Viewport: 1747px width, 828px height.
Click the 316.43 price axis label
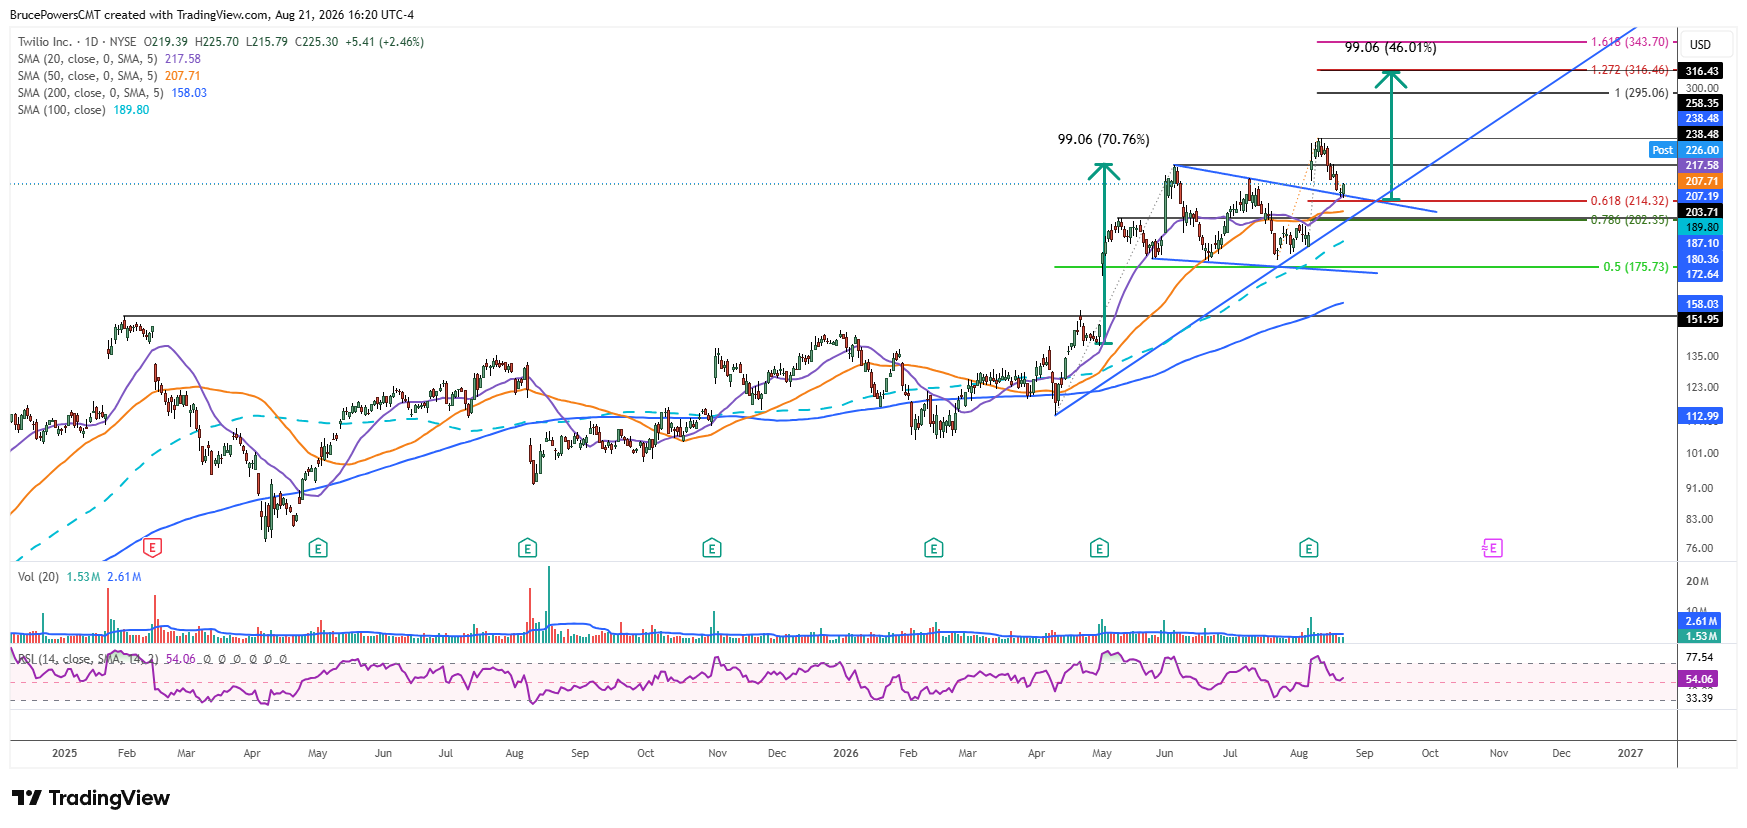coord(1701,71)
